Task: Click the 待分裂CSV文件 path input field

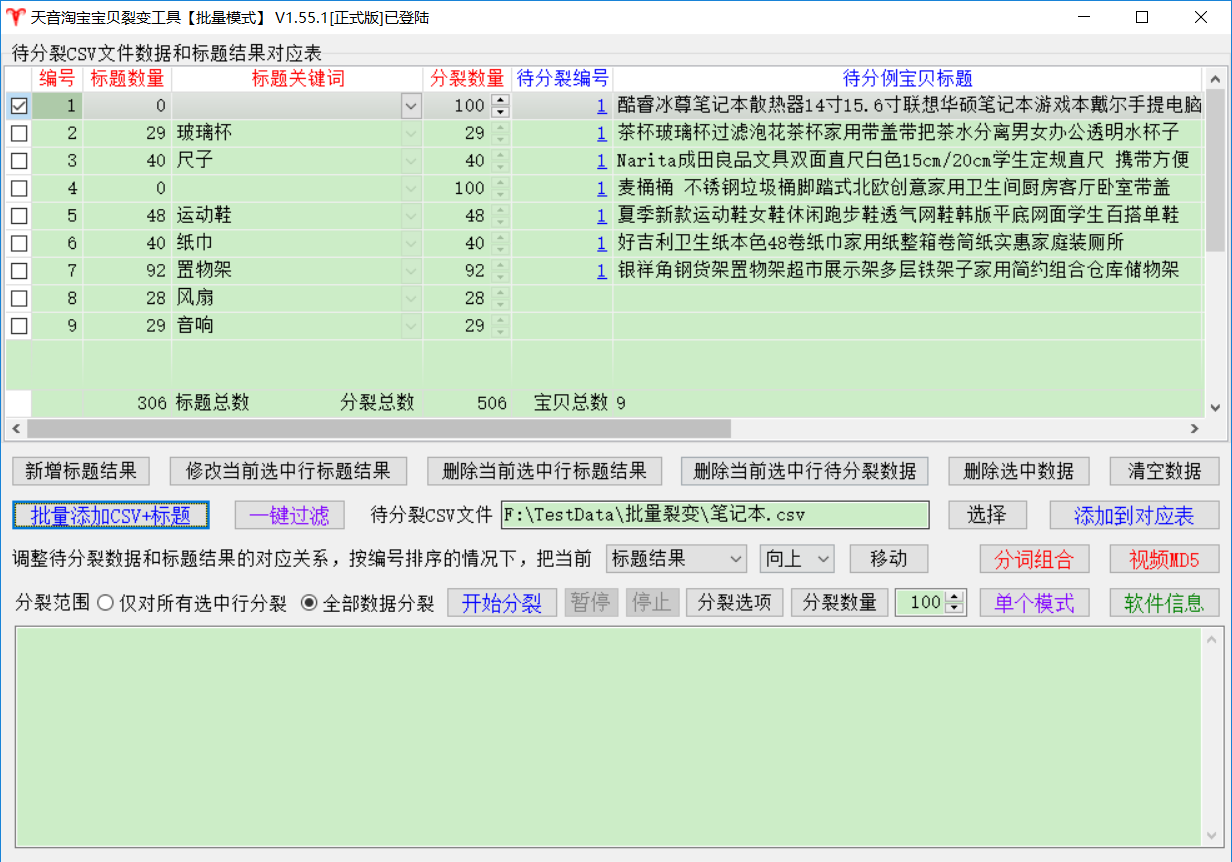Action: tap(715, 515)
